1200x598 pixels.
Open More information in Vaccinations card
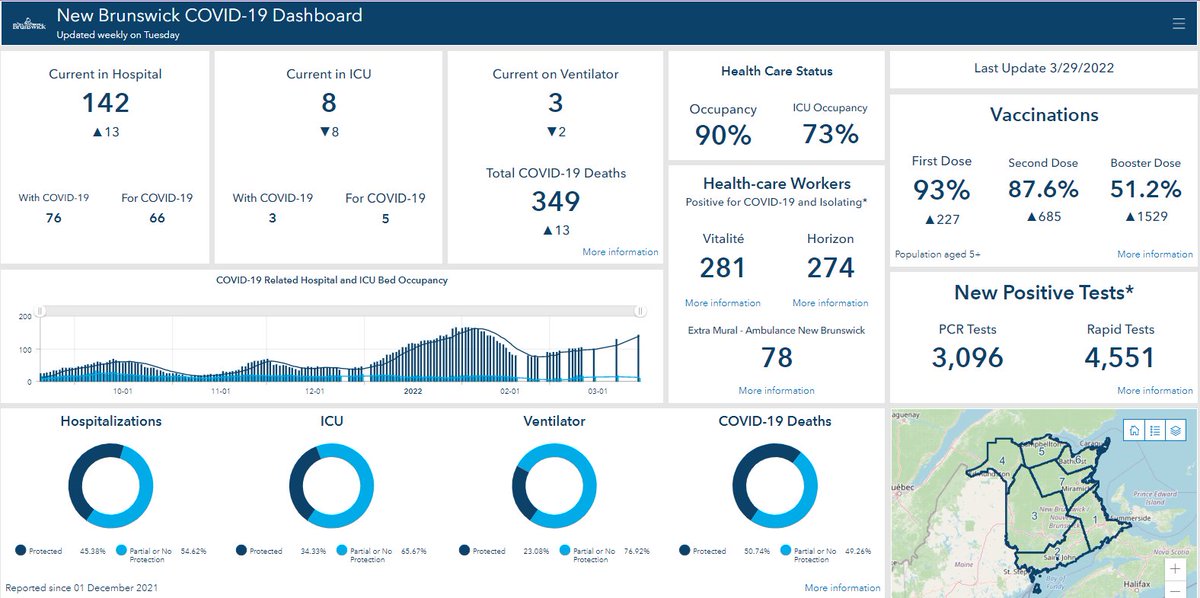click(x=1155, y=254)
